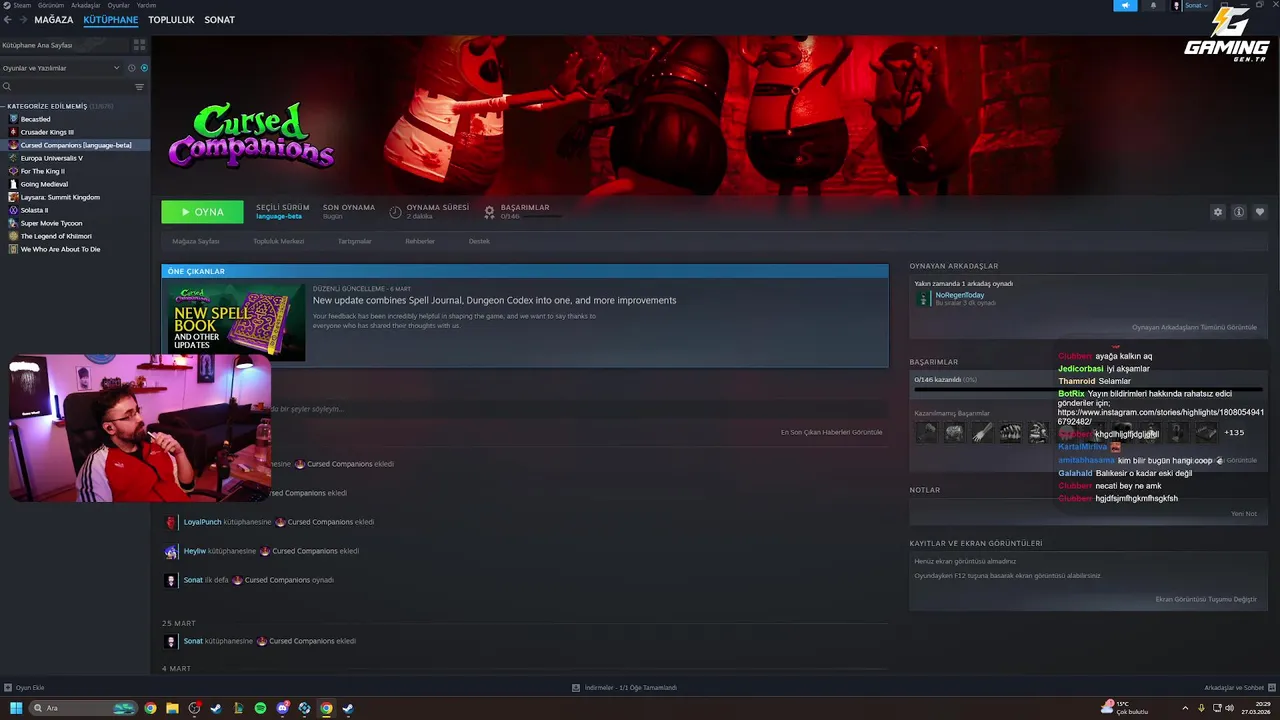
Task: Open the Oyunlar menu
Action: click(118, 5)
